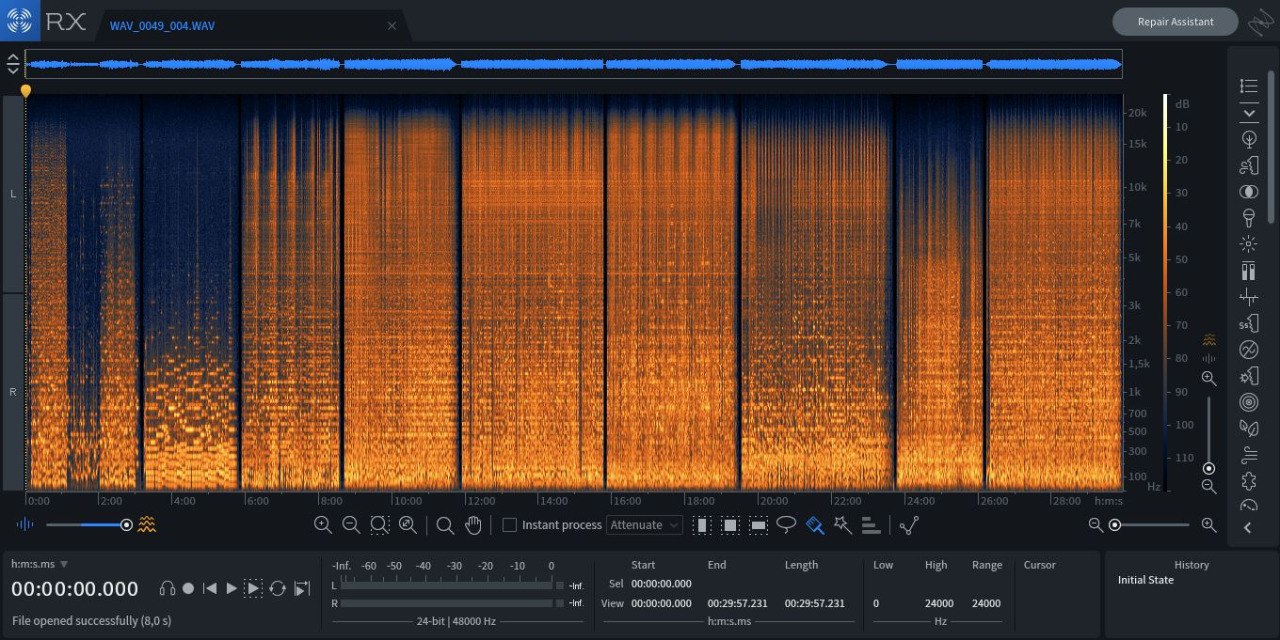This screenshot has height=640, width=1280.
Task: Toggle monitoring with the headphones icon
Action: click(x=167, y=588)
